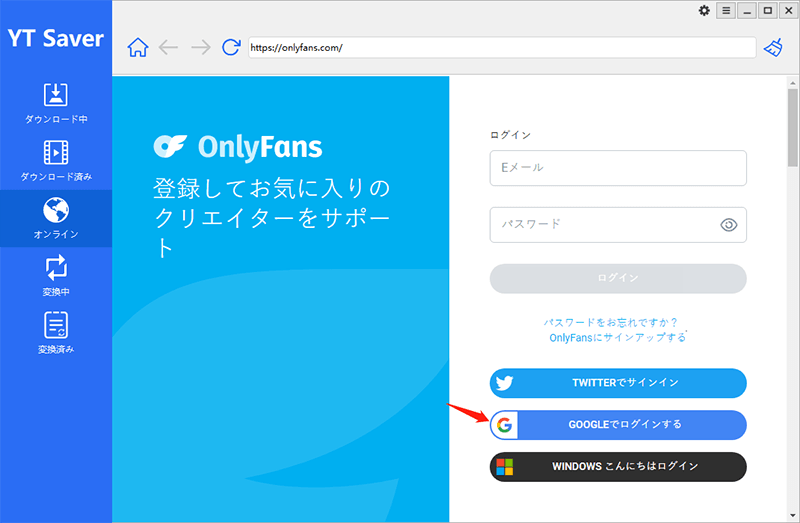Toggle password visibility with the eye icon
Screen dimensions: 800x523
coord(729,225)
